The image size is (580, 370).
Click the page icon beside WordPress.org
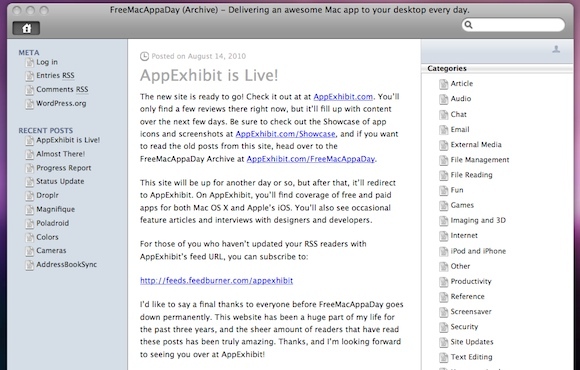pos(29,104)
